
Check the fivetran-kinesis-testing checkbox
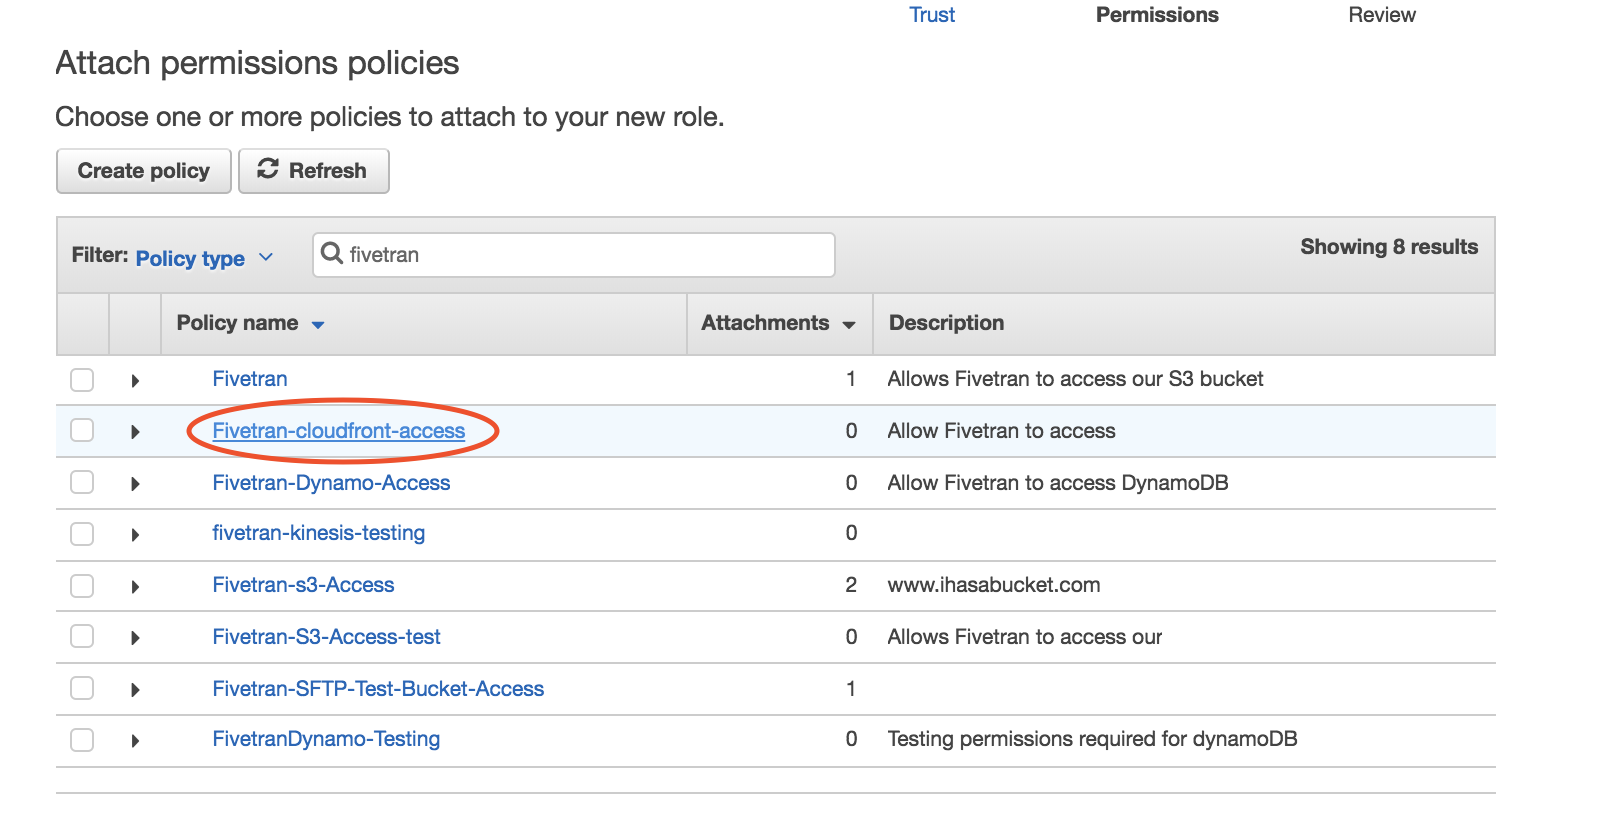[82, 534]
